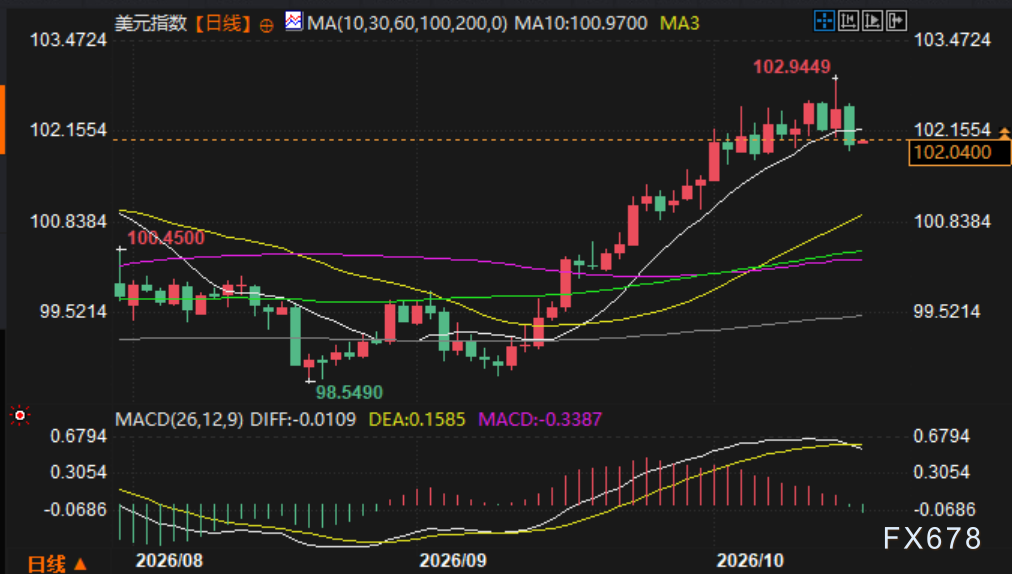The height and width of the screenshot is (574, 1012).
Task: Click the jump-to-chart-start icon
Action: (848, 21)
